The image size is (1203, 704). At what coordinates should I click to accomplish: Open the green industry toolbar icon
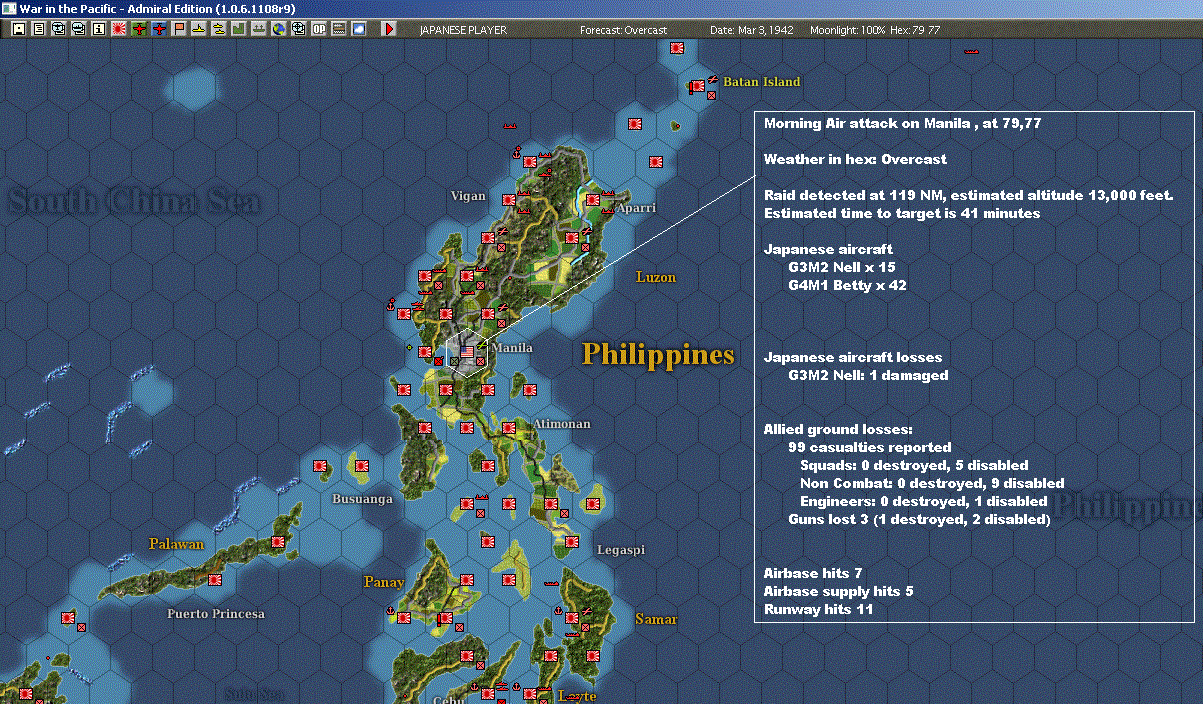click(x=239, y=29)
